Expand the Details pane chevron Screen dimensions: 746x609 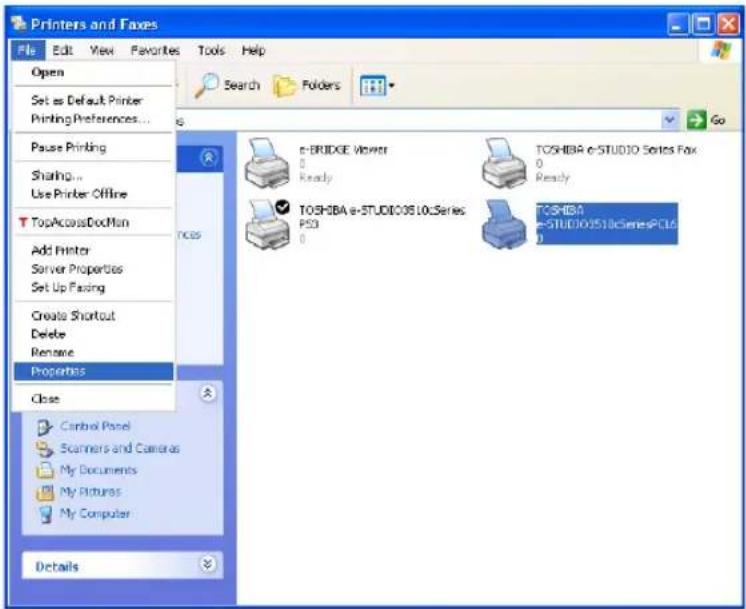207,565
